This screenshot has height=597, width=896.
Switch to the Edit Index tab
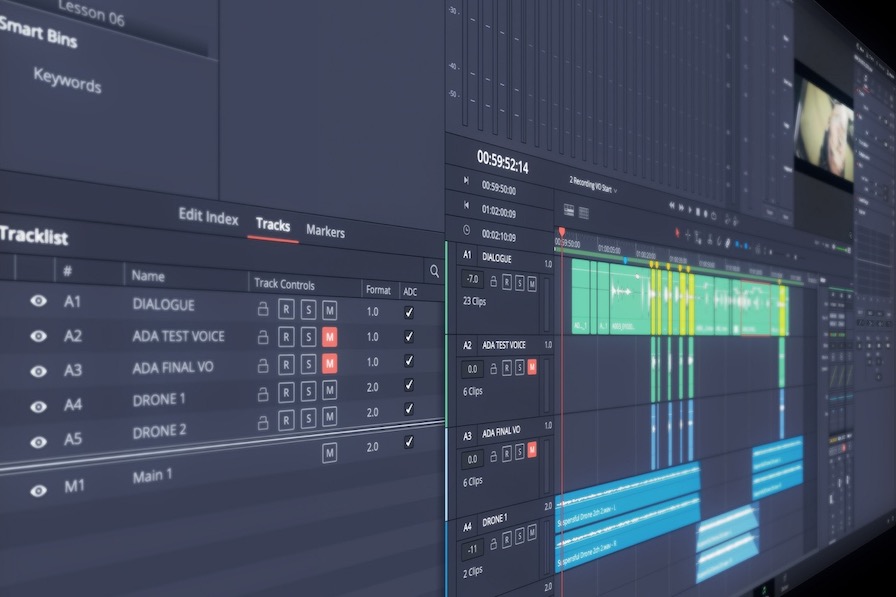(208, 216)
